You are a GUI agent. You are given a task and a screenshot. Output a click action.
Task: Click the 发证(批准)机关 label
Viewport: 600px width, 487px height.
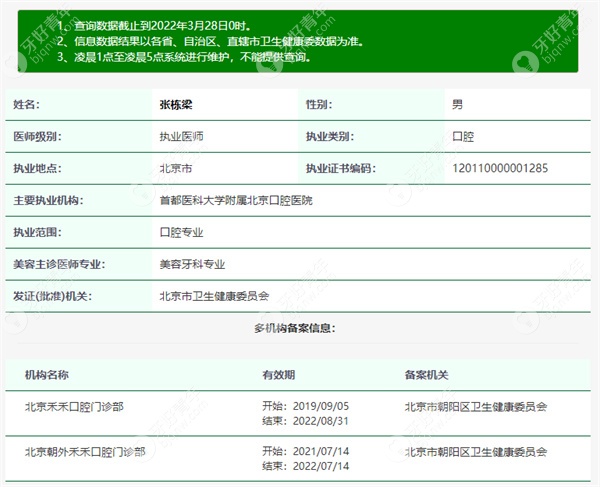pos(52,296)
